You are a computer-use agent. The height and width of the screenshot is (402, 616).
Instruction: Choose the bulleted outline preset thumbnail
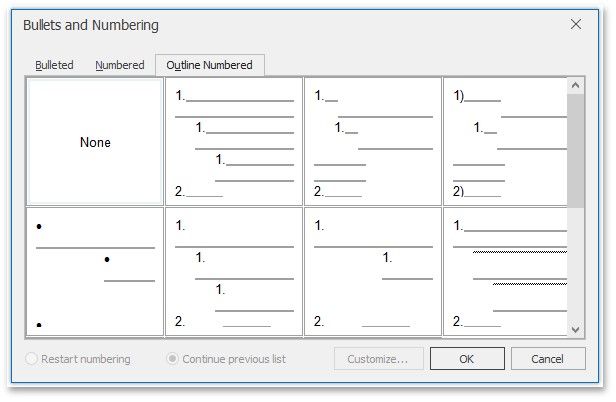pyautogui.click(x=95, y=272)
